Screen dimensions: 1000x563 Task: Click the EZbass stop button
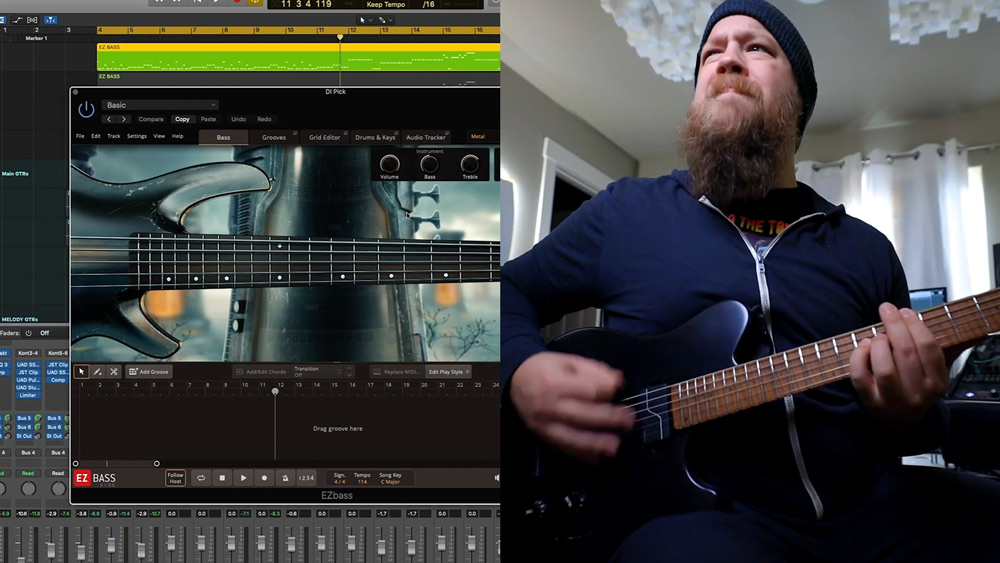(x=222, y=478)
